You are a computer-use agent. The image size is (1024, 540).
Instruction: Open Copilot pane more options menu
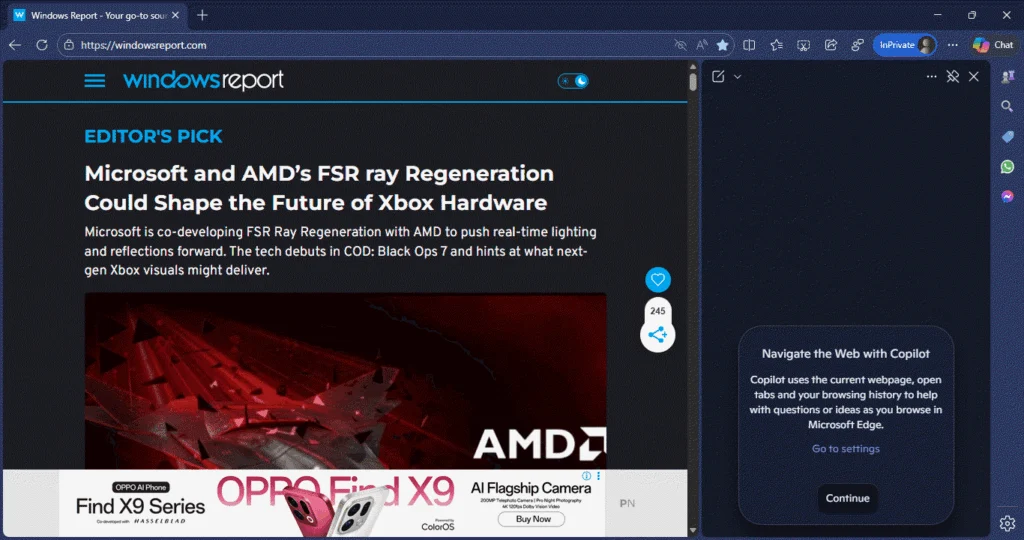[932, 77]
